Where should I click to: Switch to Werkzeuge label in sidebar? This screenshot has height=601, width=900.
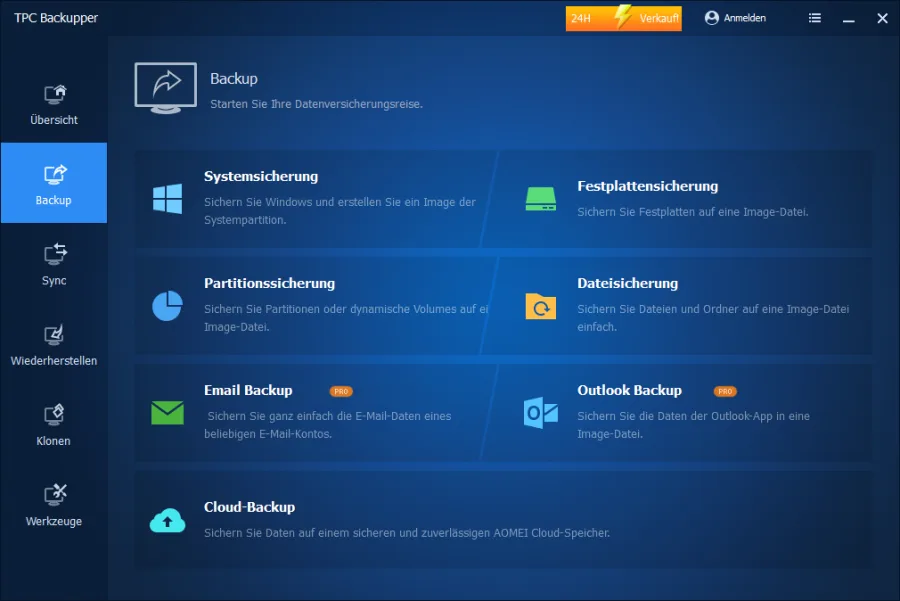[54, 521]
